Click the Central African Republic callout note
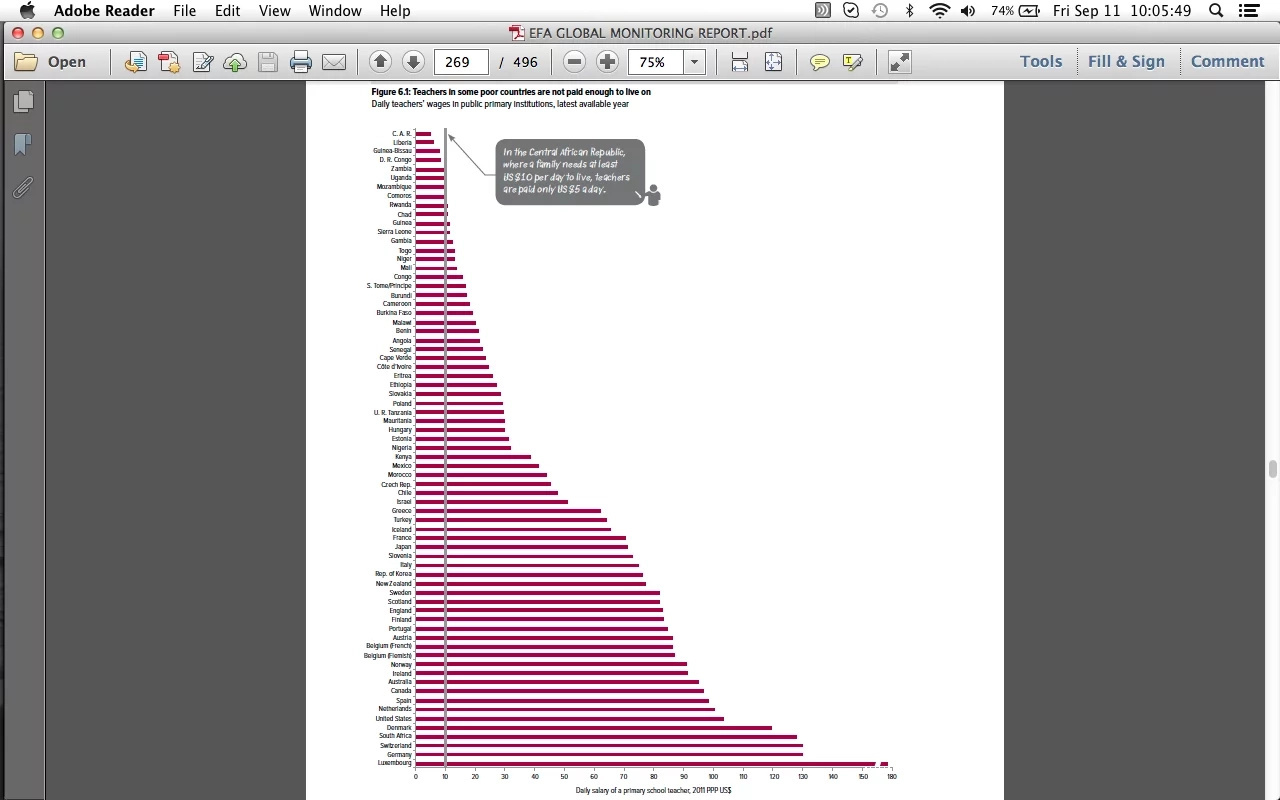The width and height of the screenshot is (1280, 800). 570,172
